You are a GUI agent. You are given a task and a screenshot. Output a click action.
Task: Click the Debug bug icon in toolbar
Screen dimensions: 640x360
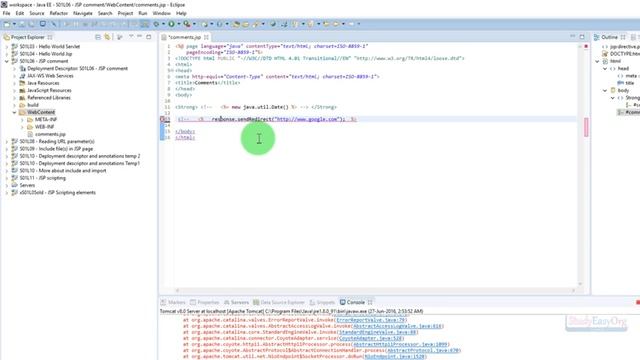[x=156, y=24]
